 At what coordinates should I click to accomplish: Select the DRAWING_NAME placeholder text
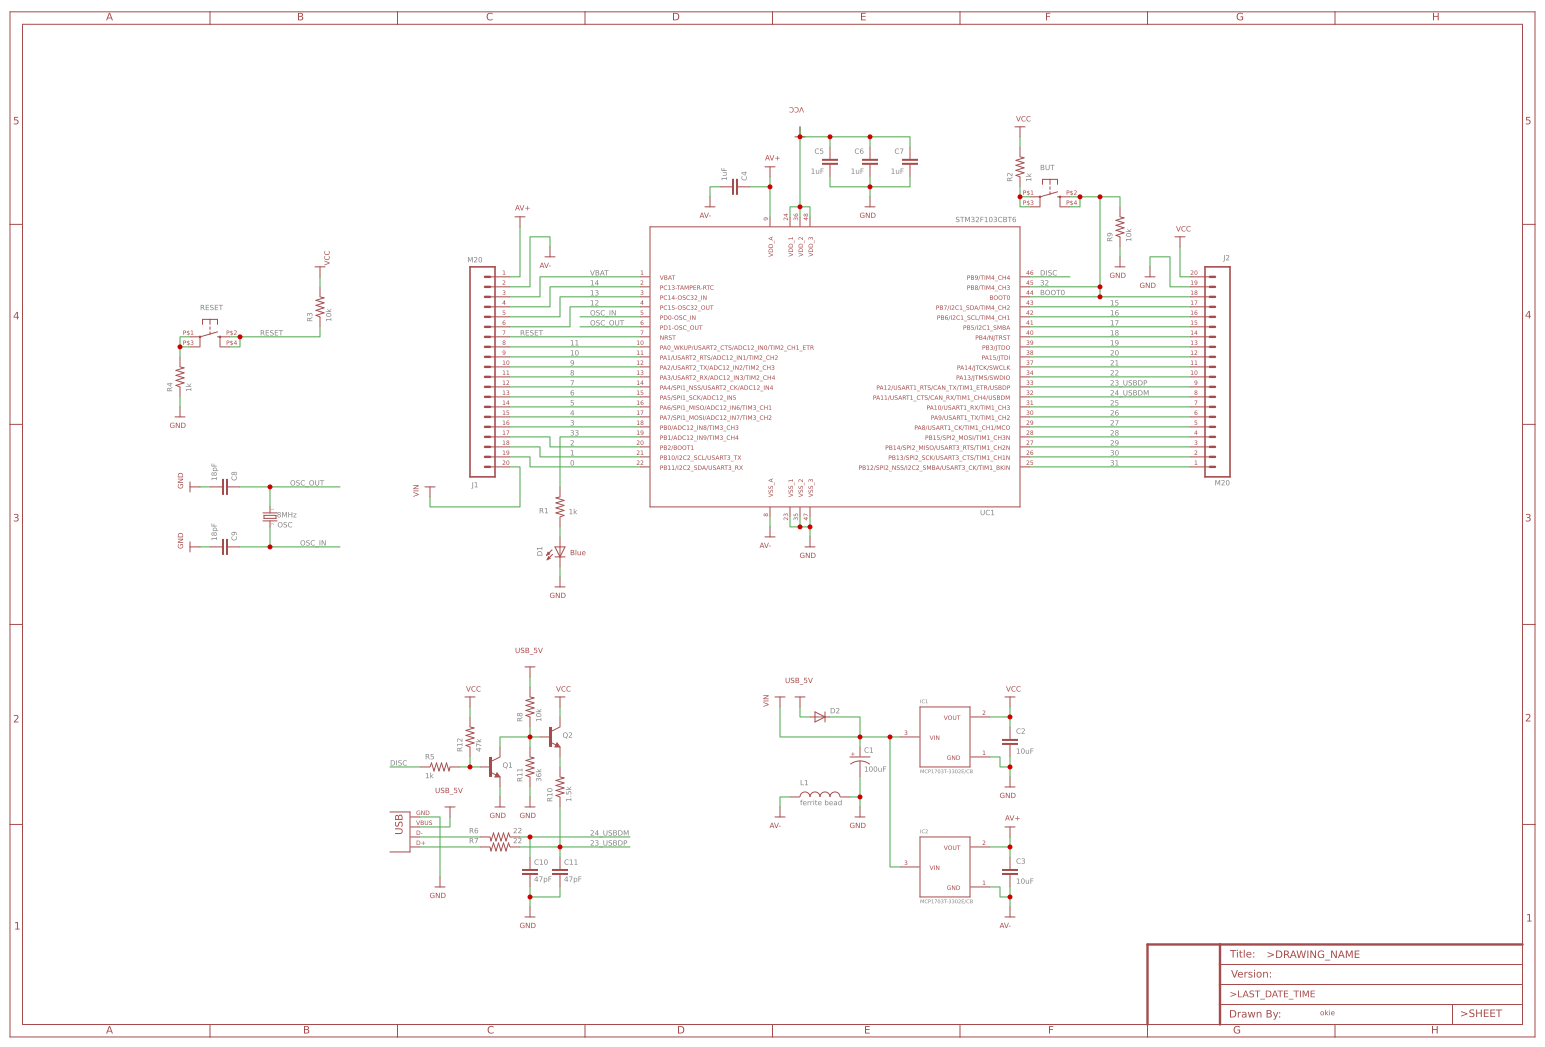(1316, 954)
